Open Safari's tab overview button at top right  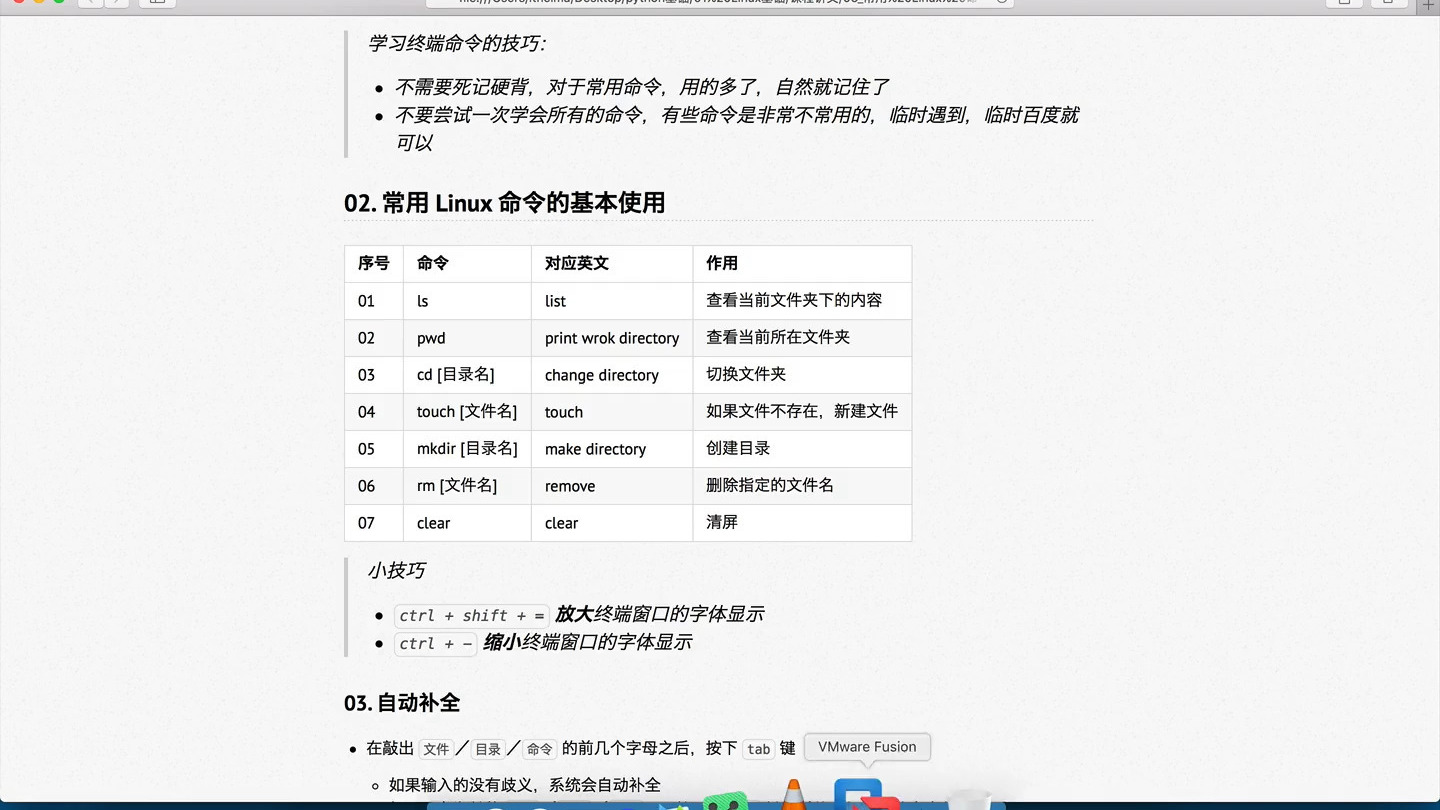click(x=1387, y=3)
